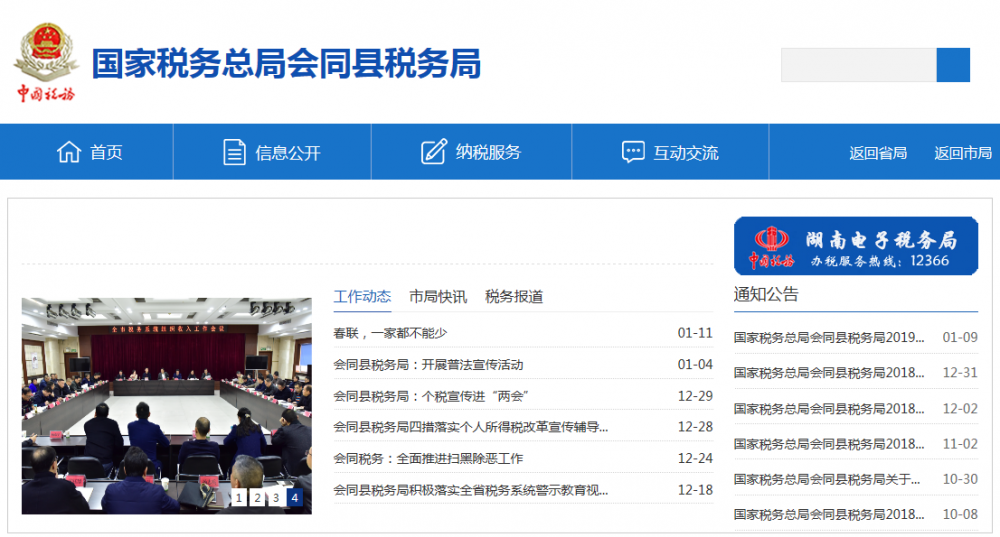Open news 会同县税务局：个税宣传进“两会”
1000x537 pixels.
(431, 396)
